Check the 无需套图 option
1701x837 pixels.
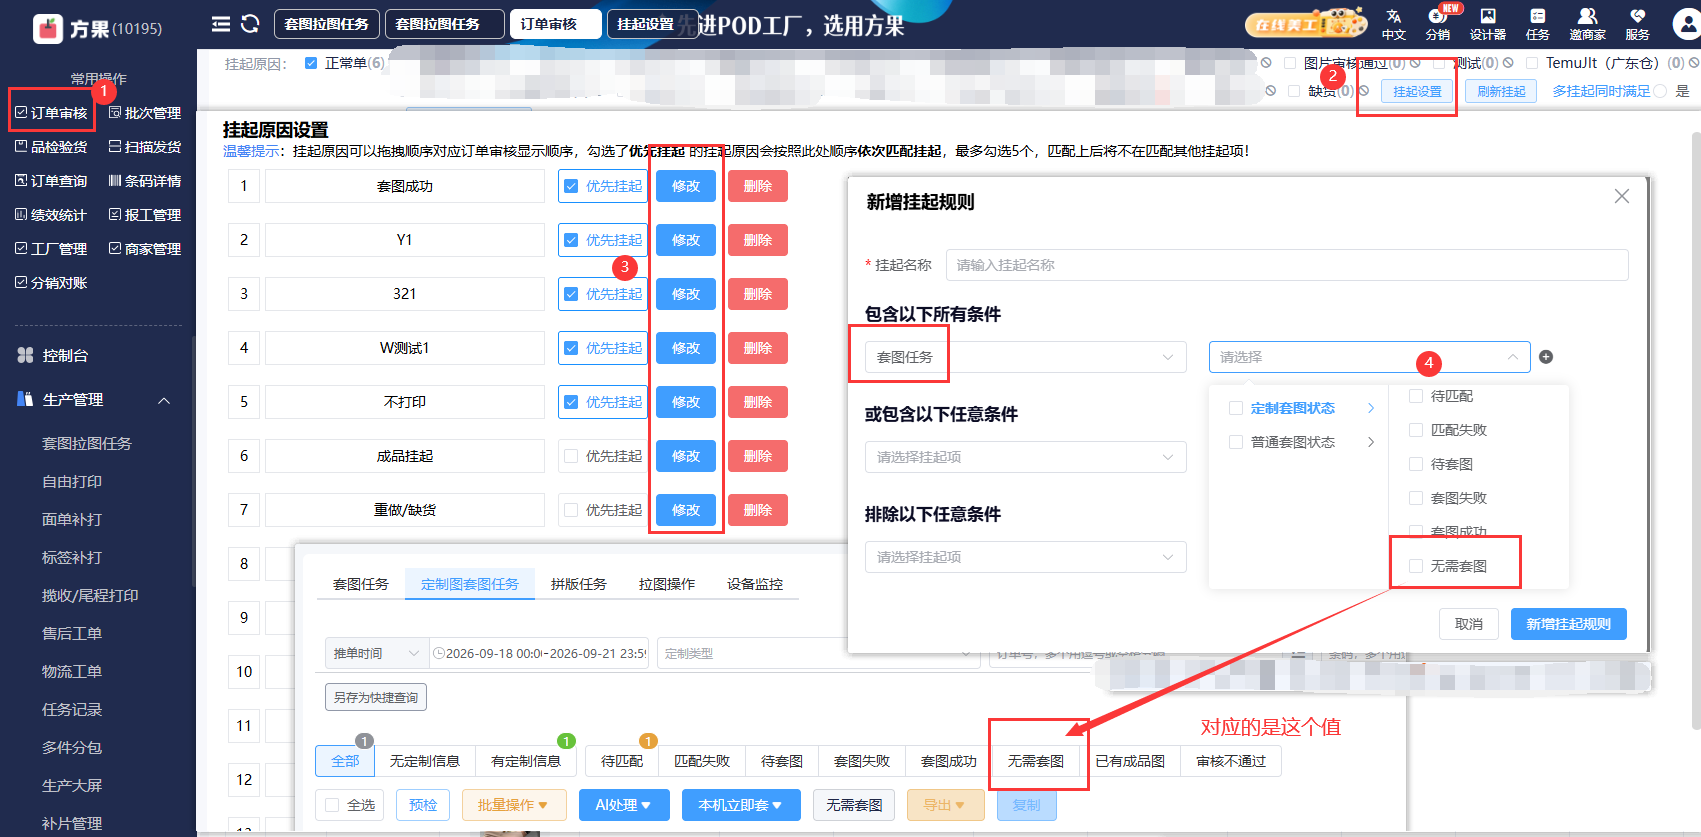coord(1416,566)
